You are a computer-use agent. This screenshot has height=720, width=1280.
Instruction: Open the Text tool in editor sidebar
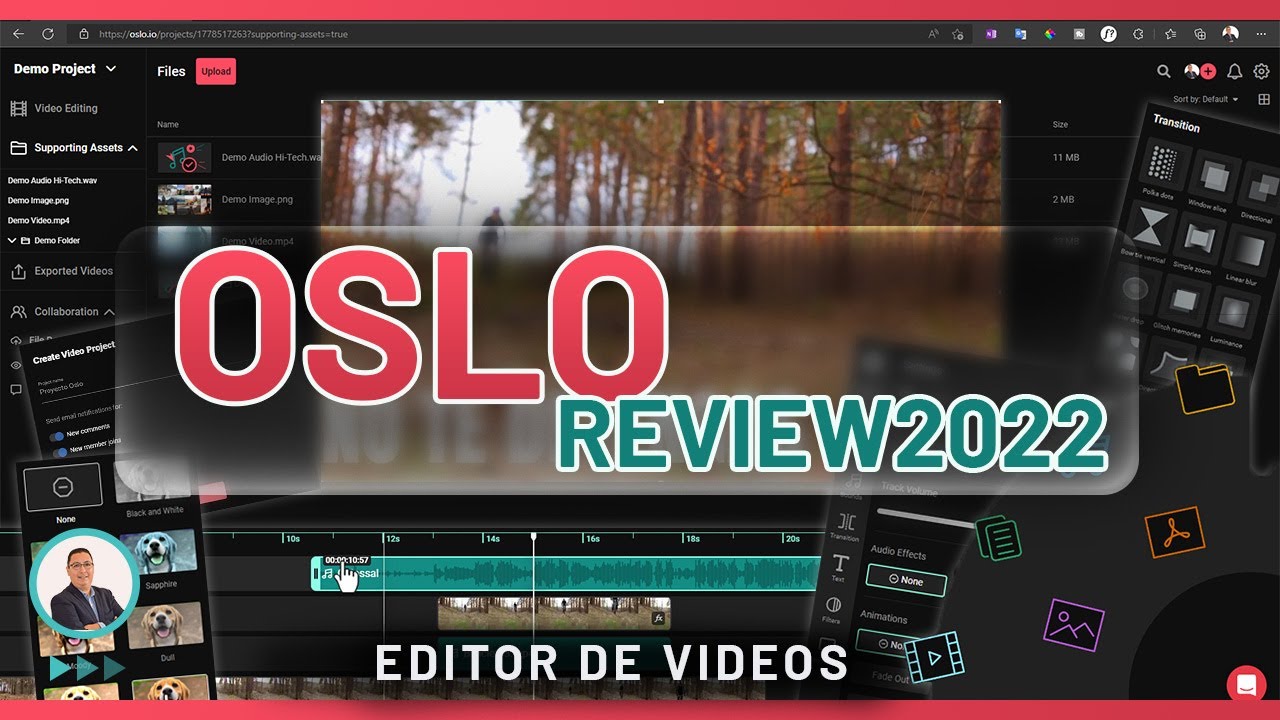click(840, 568)
